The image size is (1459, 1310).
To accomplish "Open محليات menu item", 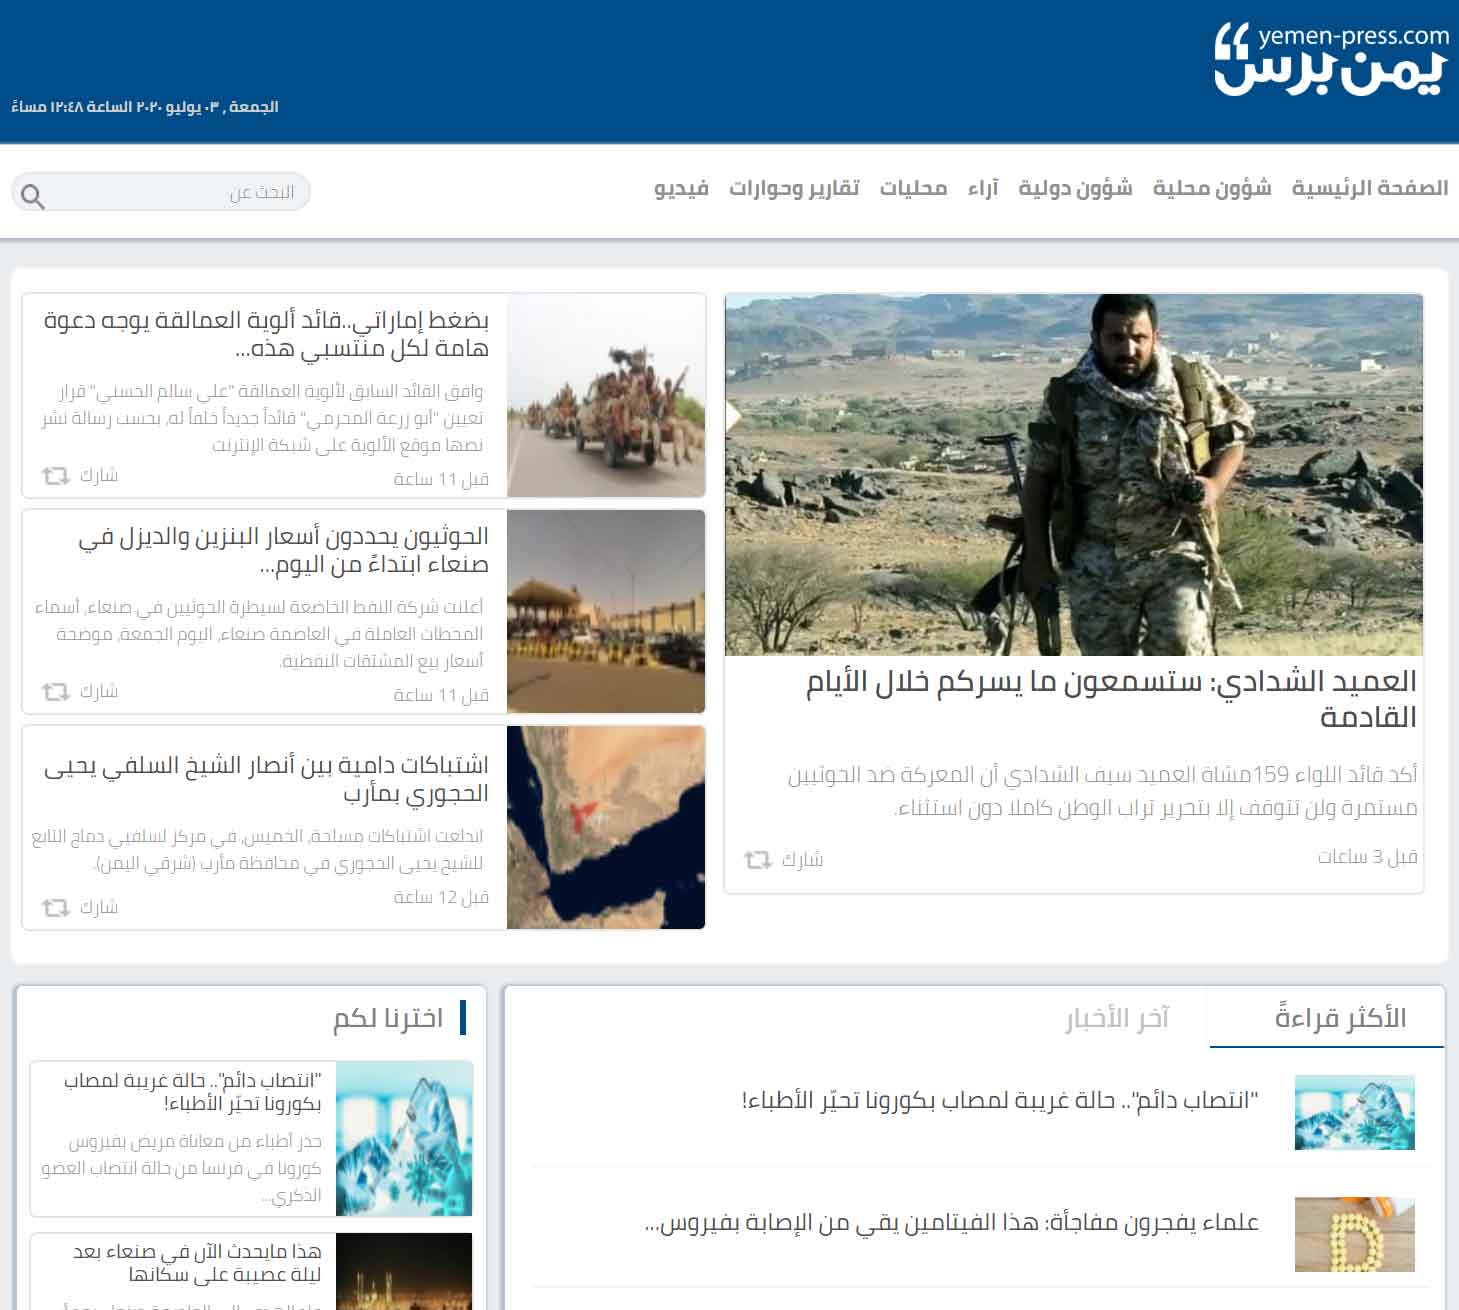I will pos(913,188).
